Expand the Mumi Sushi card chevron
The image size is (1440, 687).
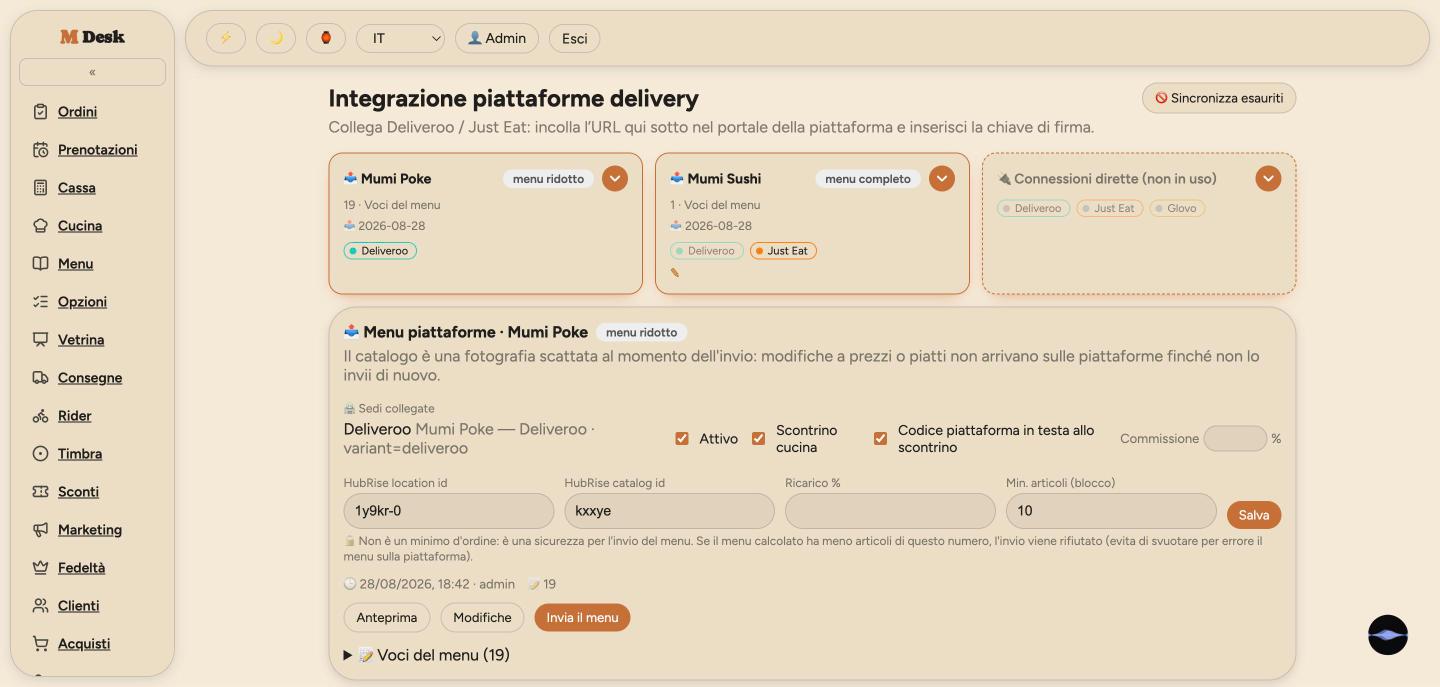click(942, 179)
